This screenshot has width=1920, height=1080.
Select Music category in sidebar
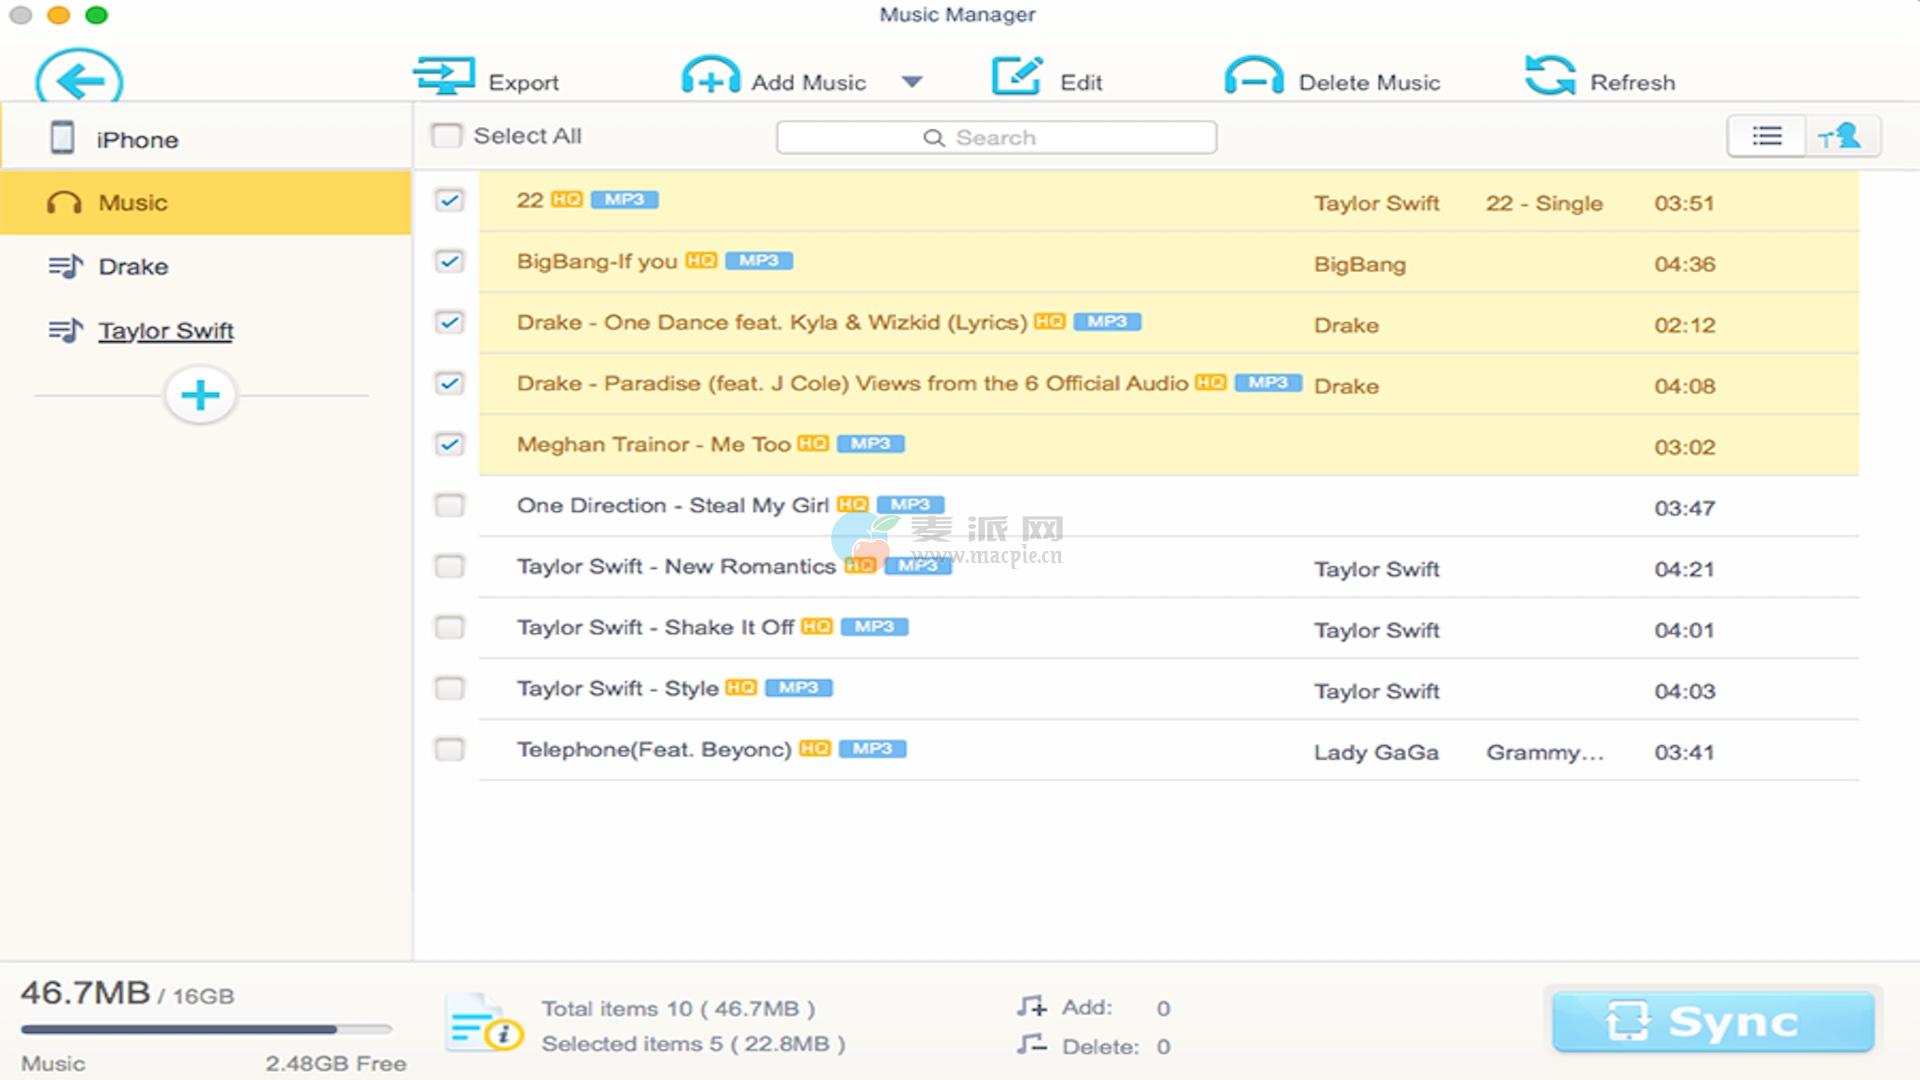(133, 203)
